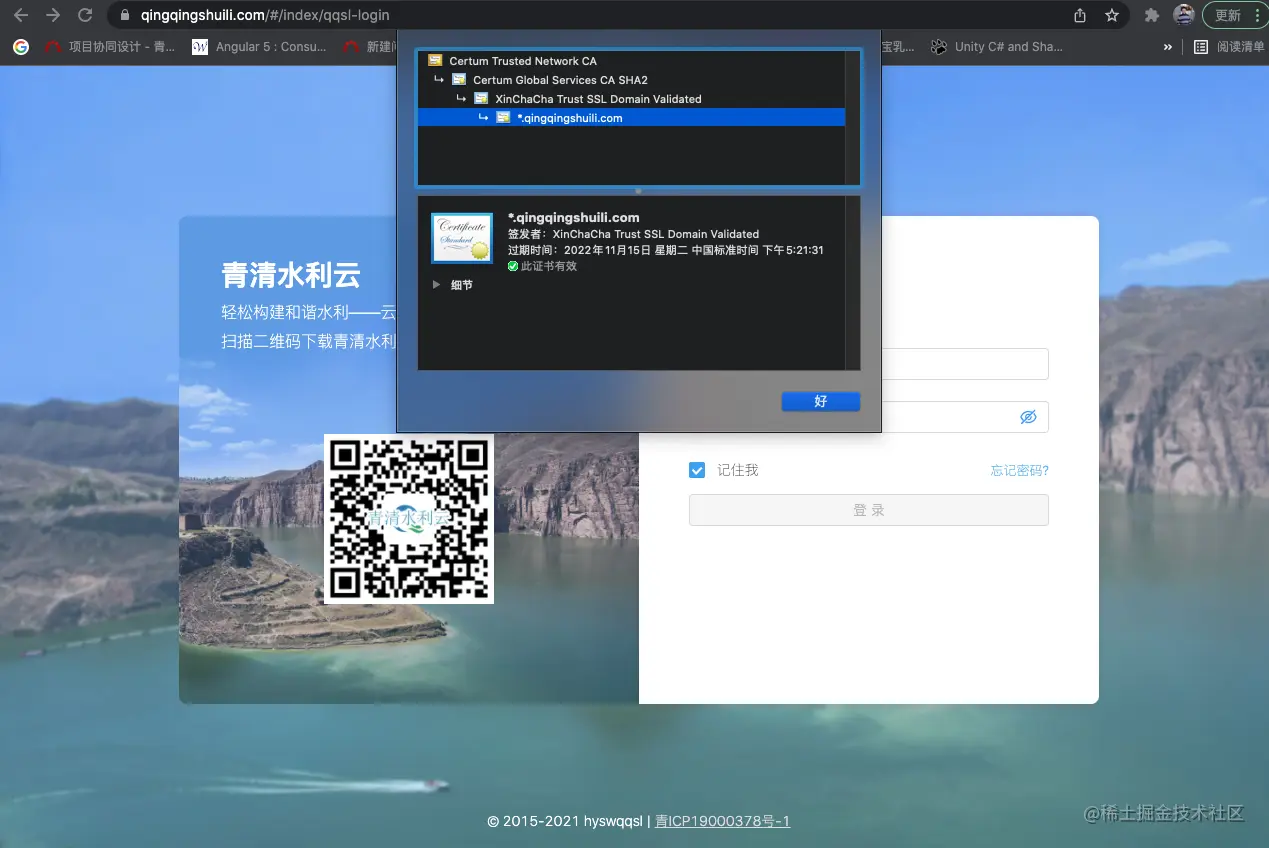Bookmark this page with the star icon
The image size is (1269, 848).
tap(1111, 15)
